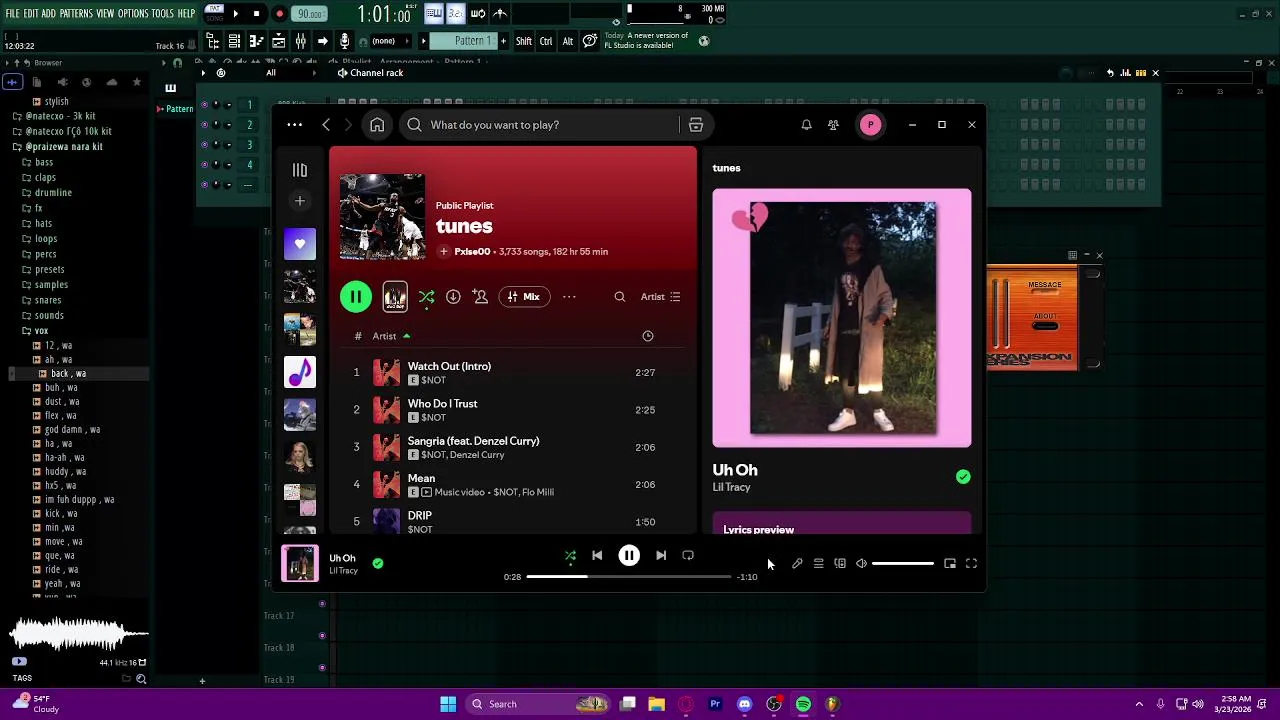Open FL Studio PATTERNS menu
This screenshot has width=1280, height=720.
point(76,14)
